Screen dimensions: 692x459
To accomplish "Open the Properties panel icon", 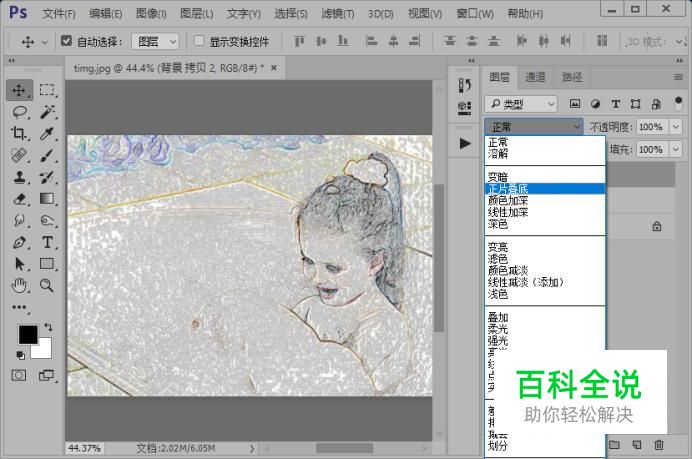I will (x=464, y=108).
